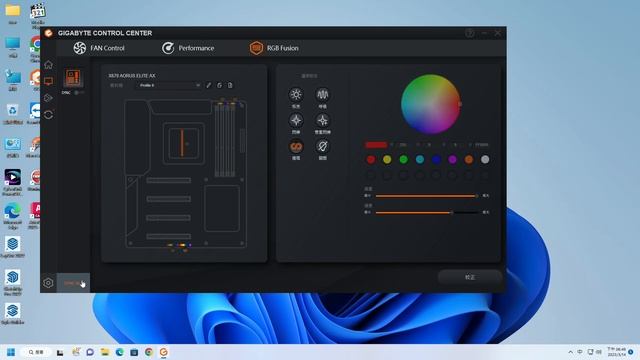640x360 pixels.
Task: Select the bottom LED header strip on motherboard
Action: click(x=180, y=245)
